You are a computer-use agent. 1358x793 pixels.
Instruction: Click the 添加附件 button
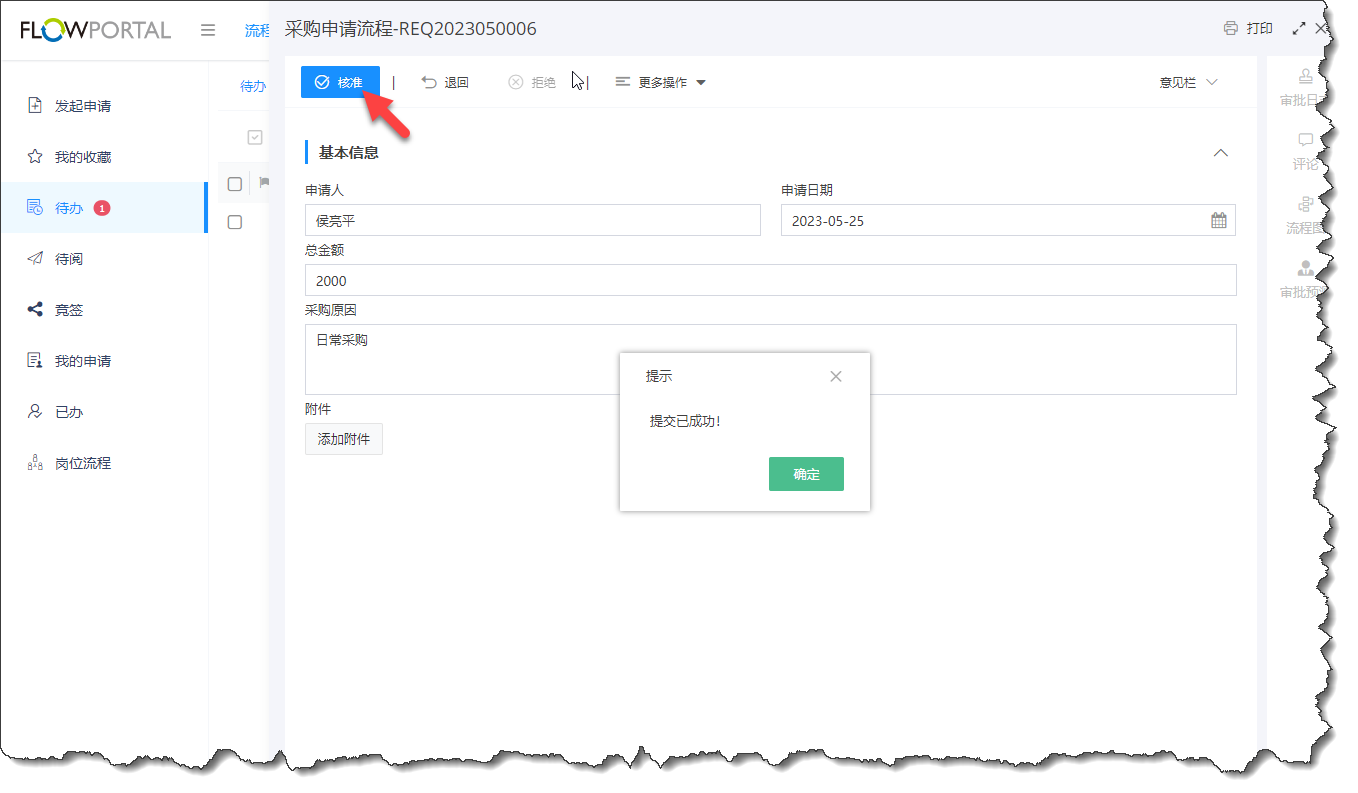(x=344, y=439)
